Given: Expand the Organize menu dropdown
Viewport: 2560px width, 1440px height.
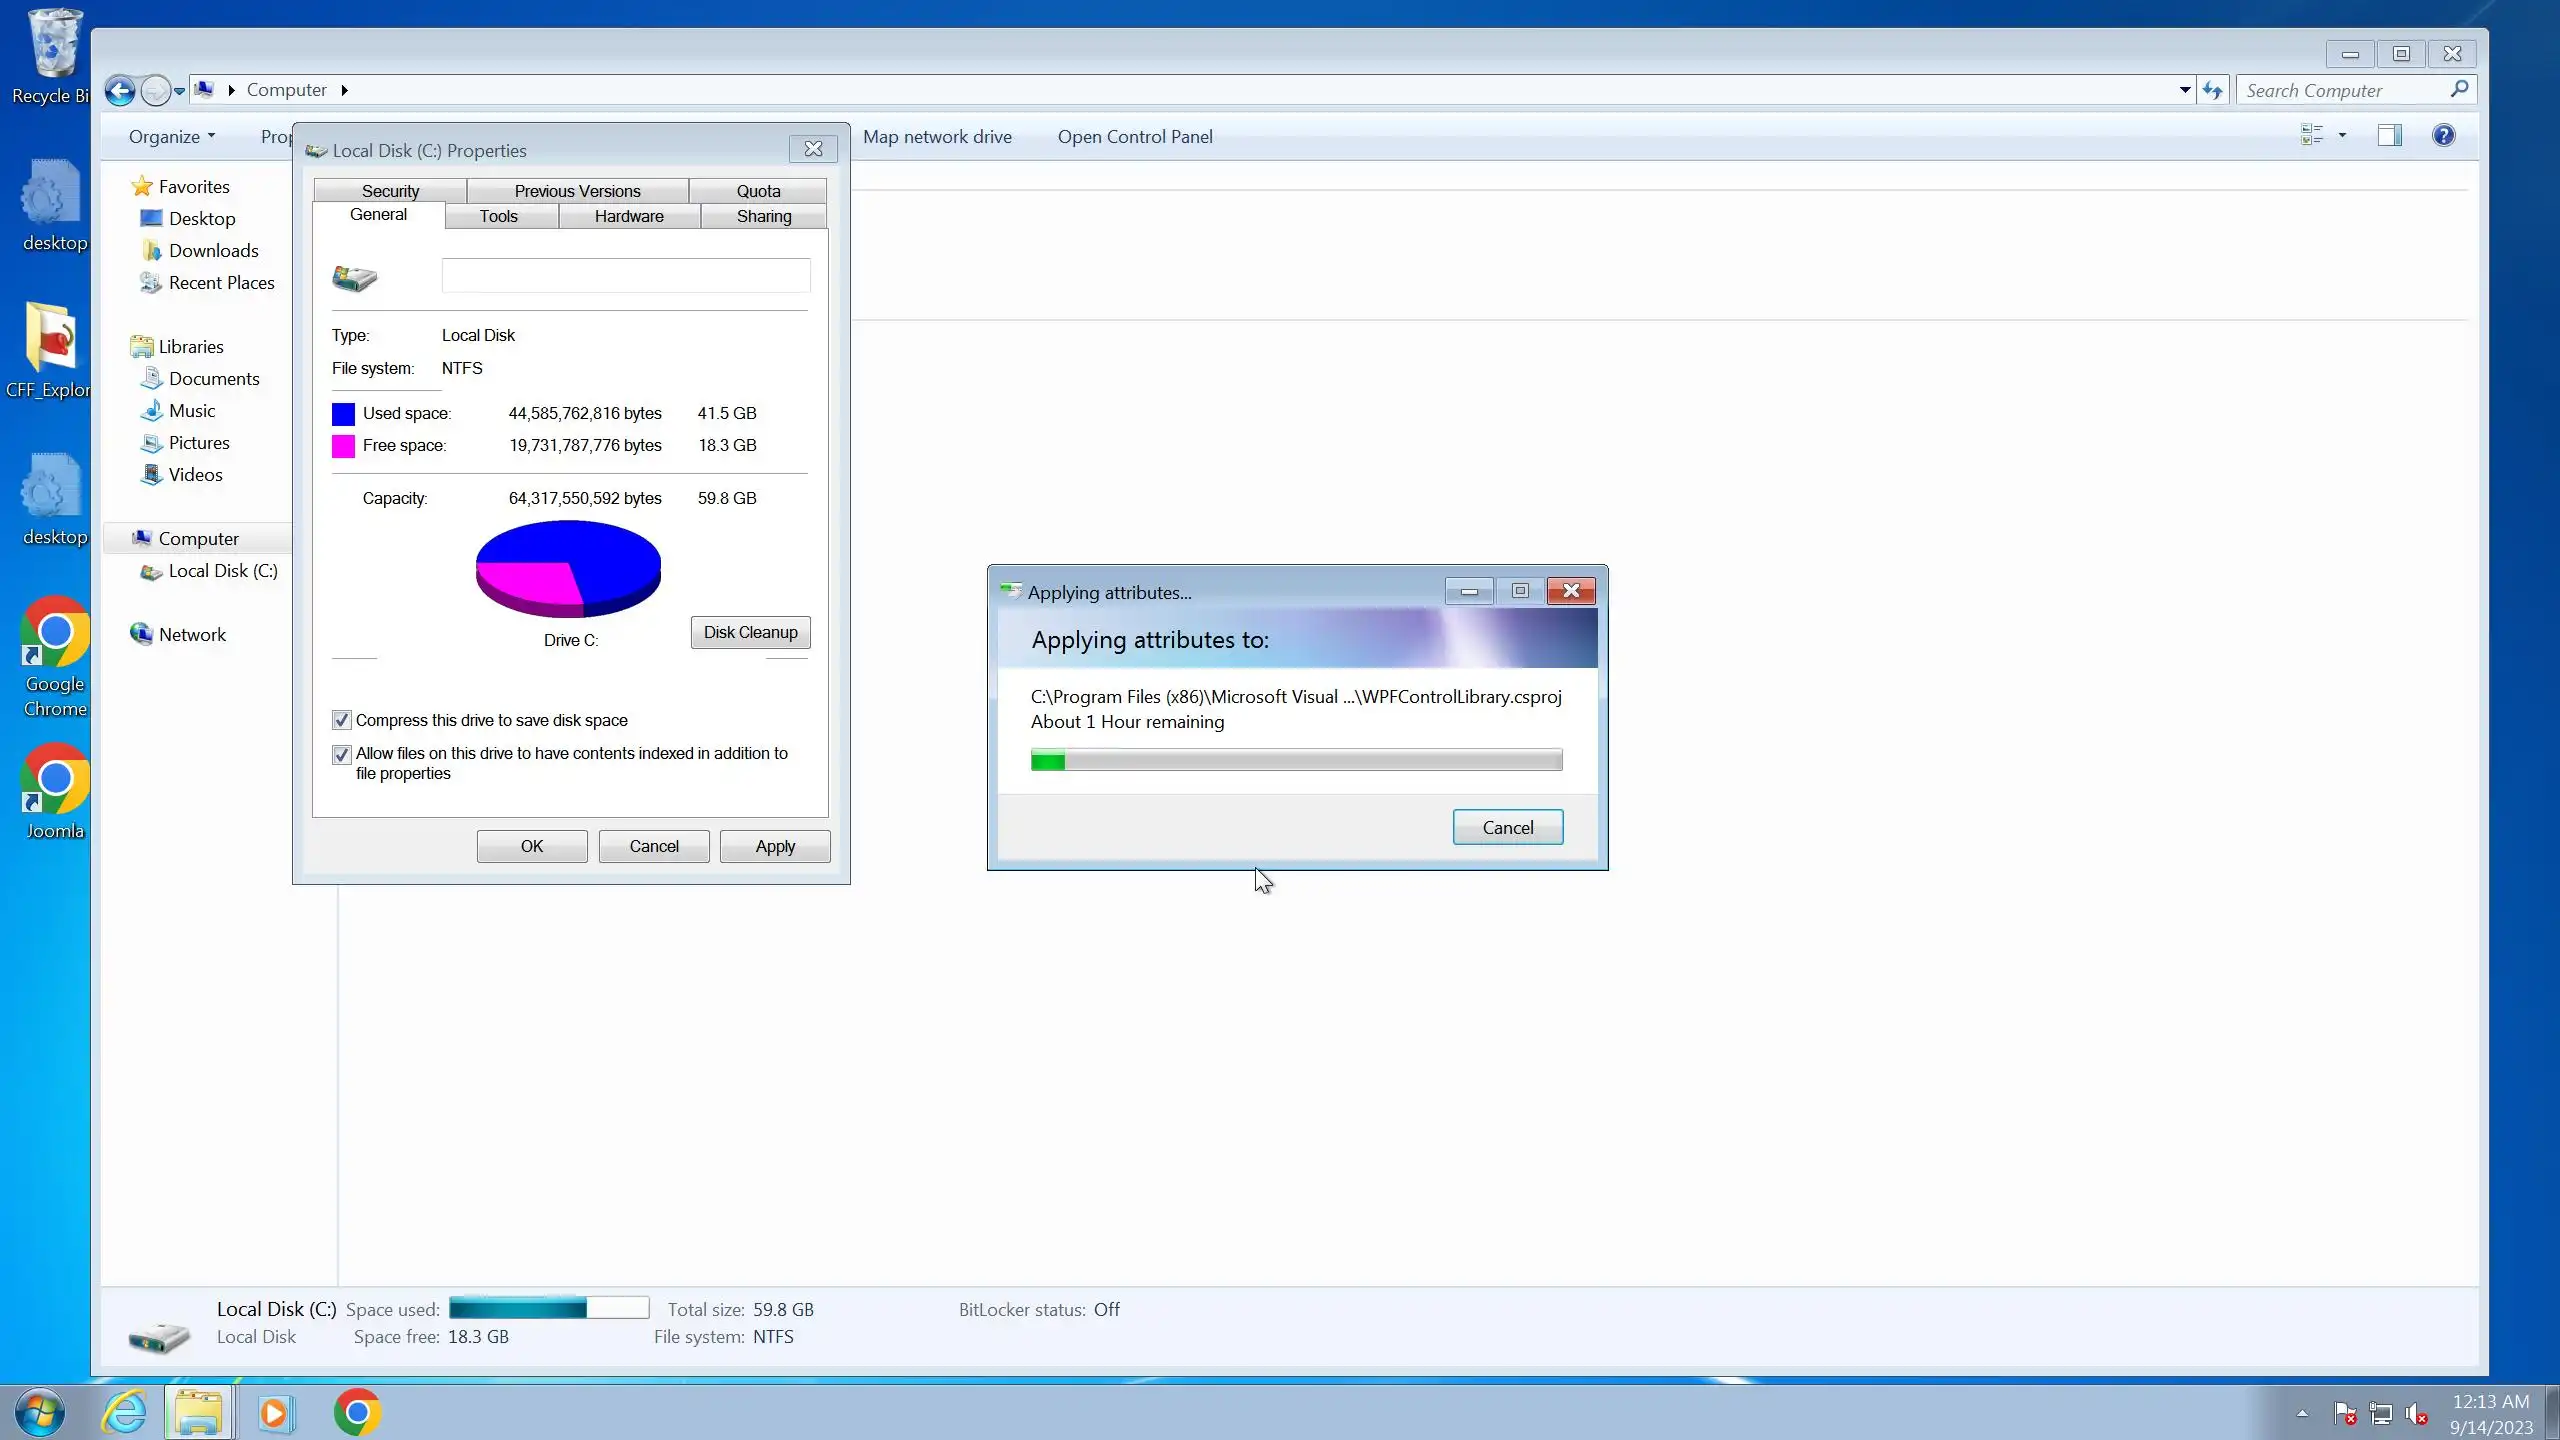Looking at the screenshot, I should click(172, 137).
